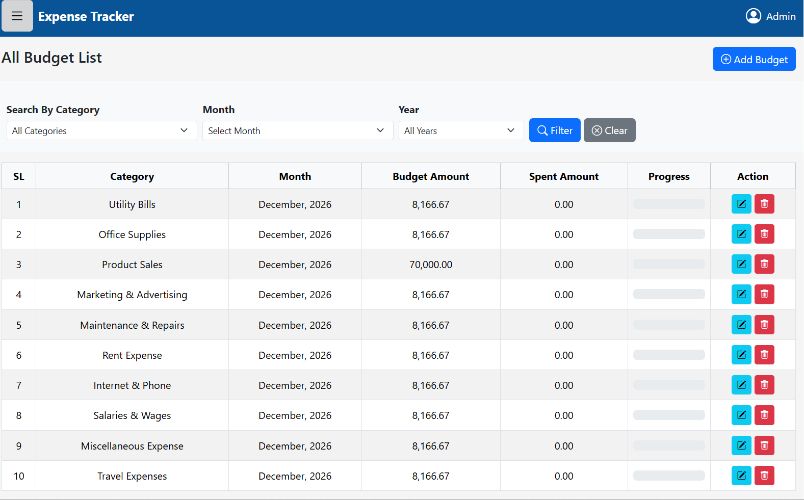The height and width of the screenshot is (500, 804).
Task: Click the Expense Tracker title
Action: 86,16
